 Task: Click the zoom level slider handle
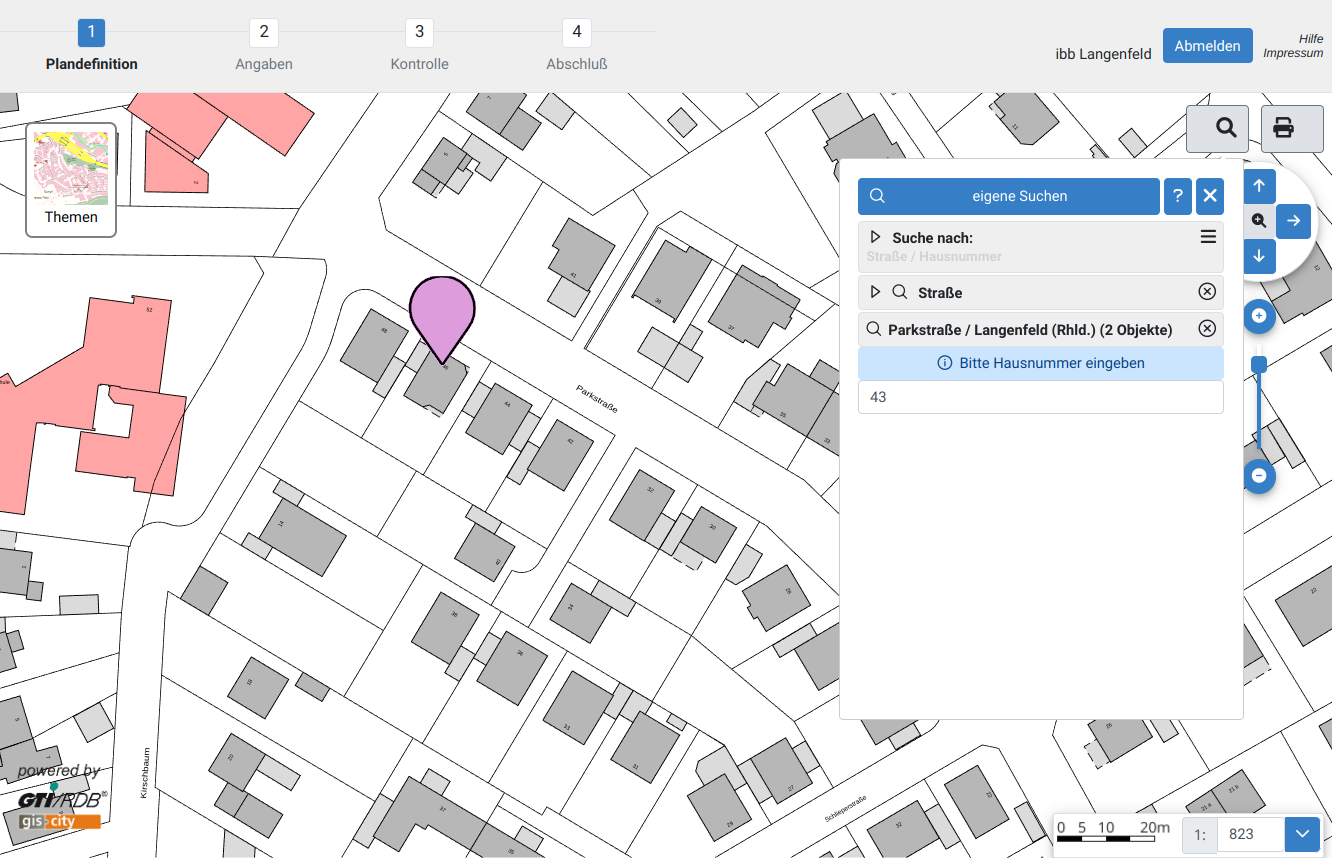click(x=1259, y=364)
